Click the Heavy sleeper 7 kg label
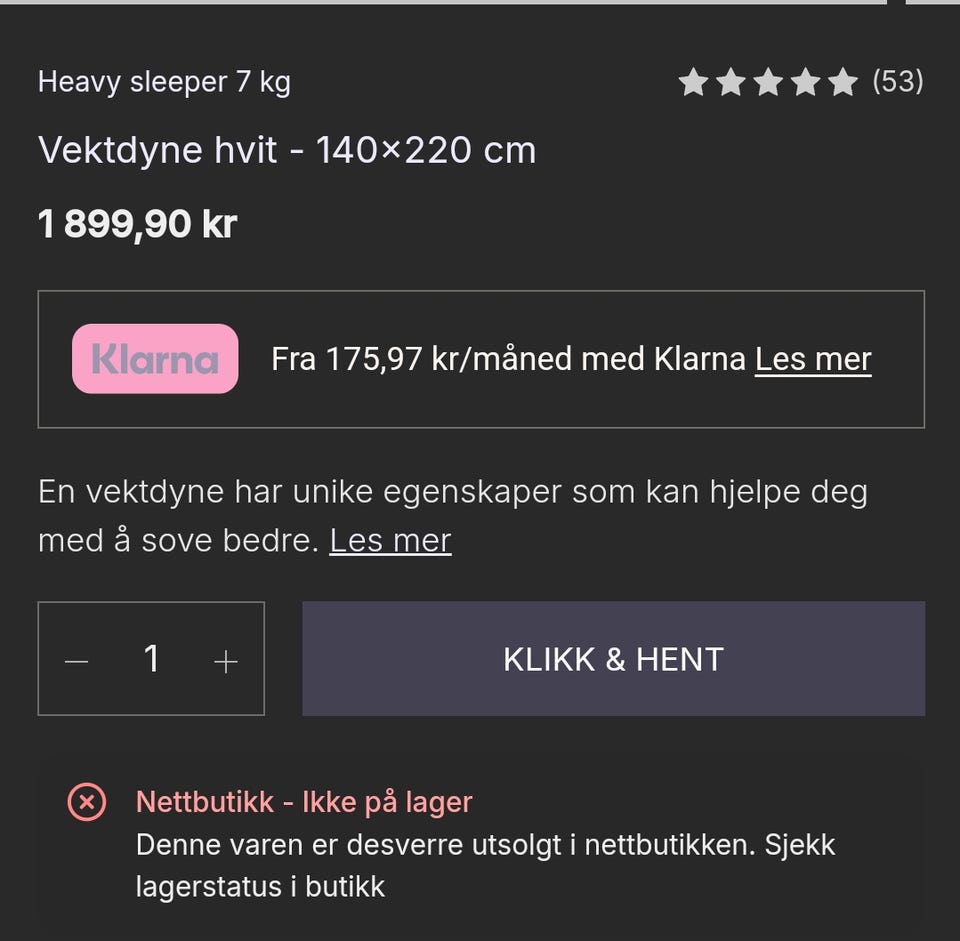Viewport: 960px width, 941px height. point(164,82)
